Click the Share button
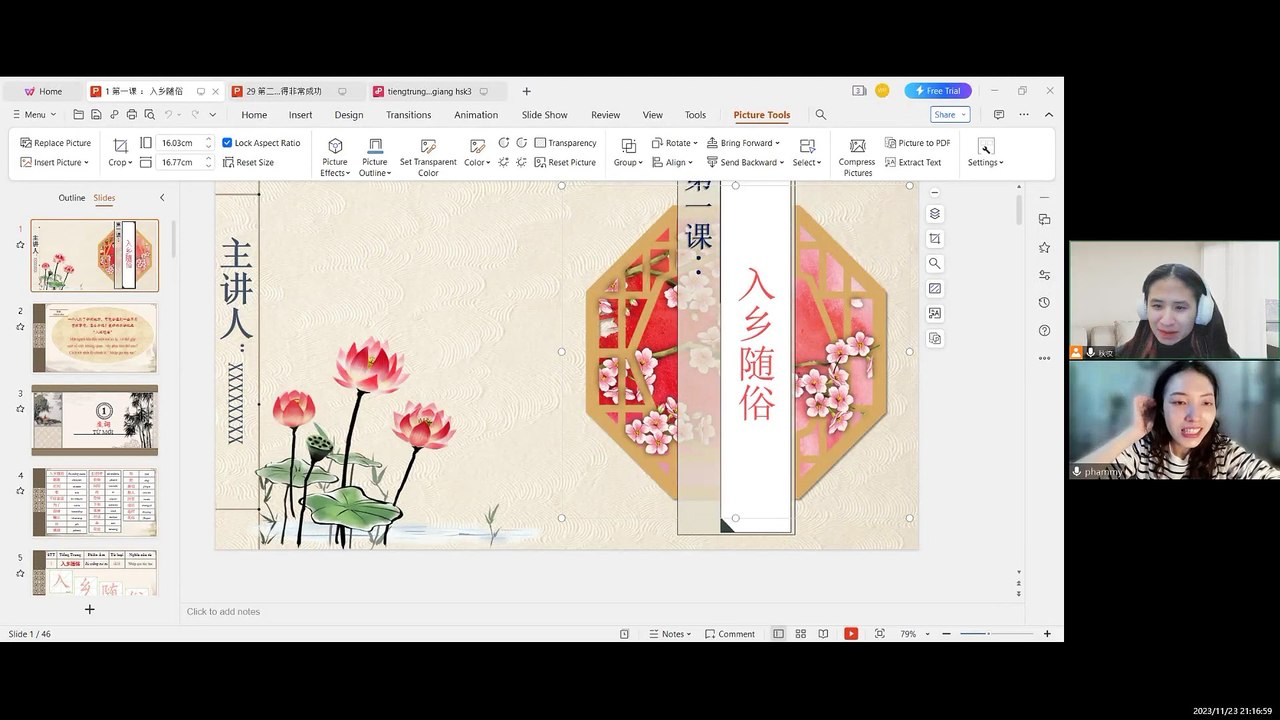Viewport: 1280px width, 720px height. pos(949,115)
